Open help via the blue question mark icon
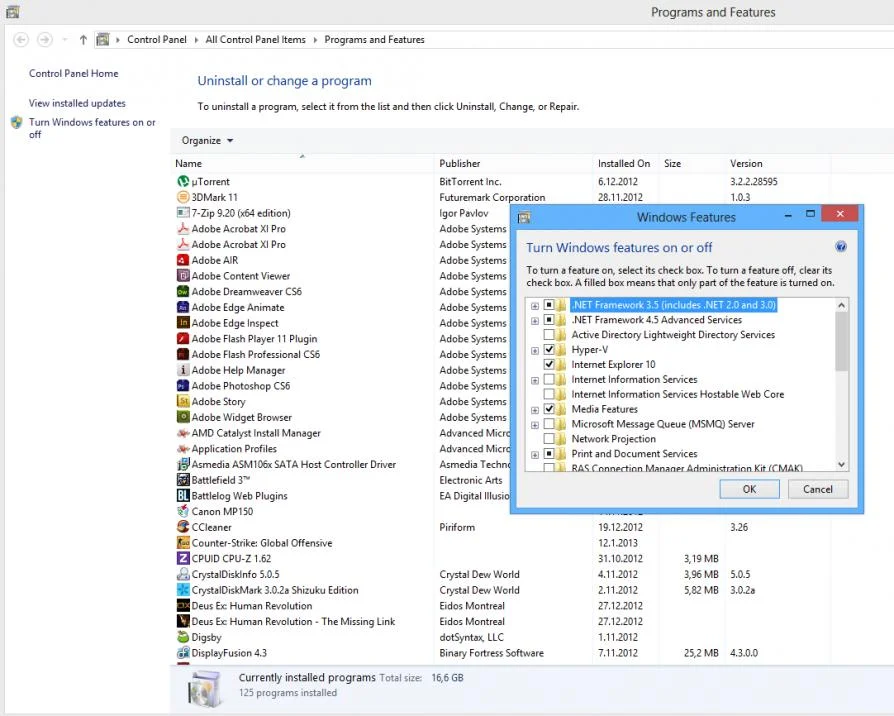 (841, 247)
